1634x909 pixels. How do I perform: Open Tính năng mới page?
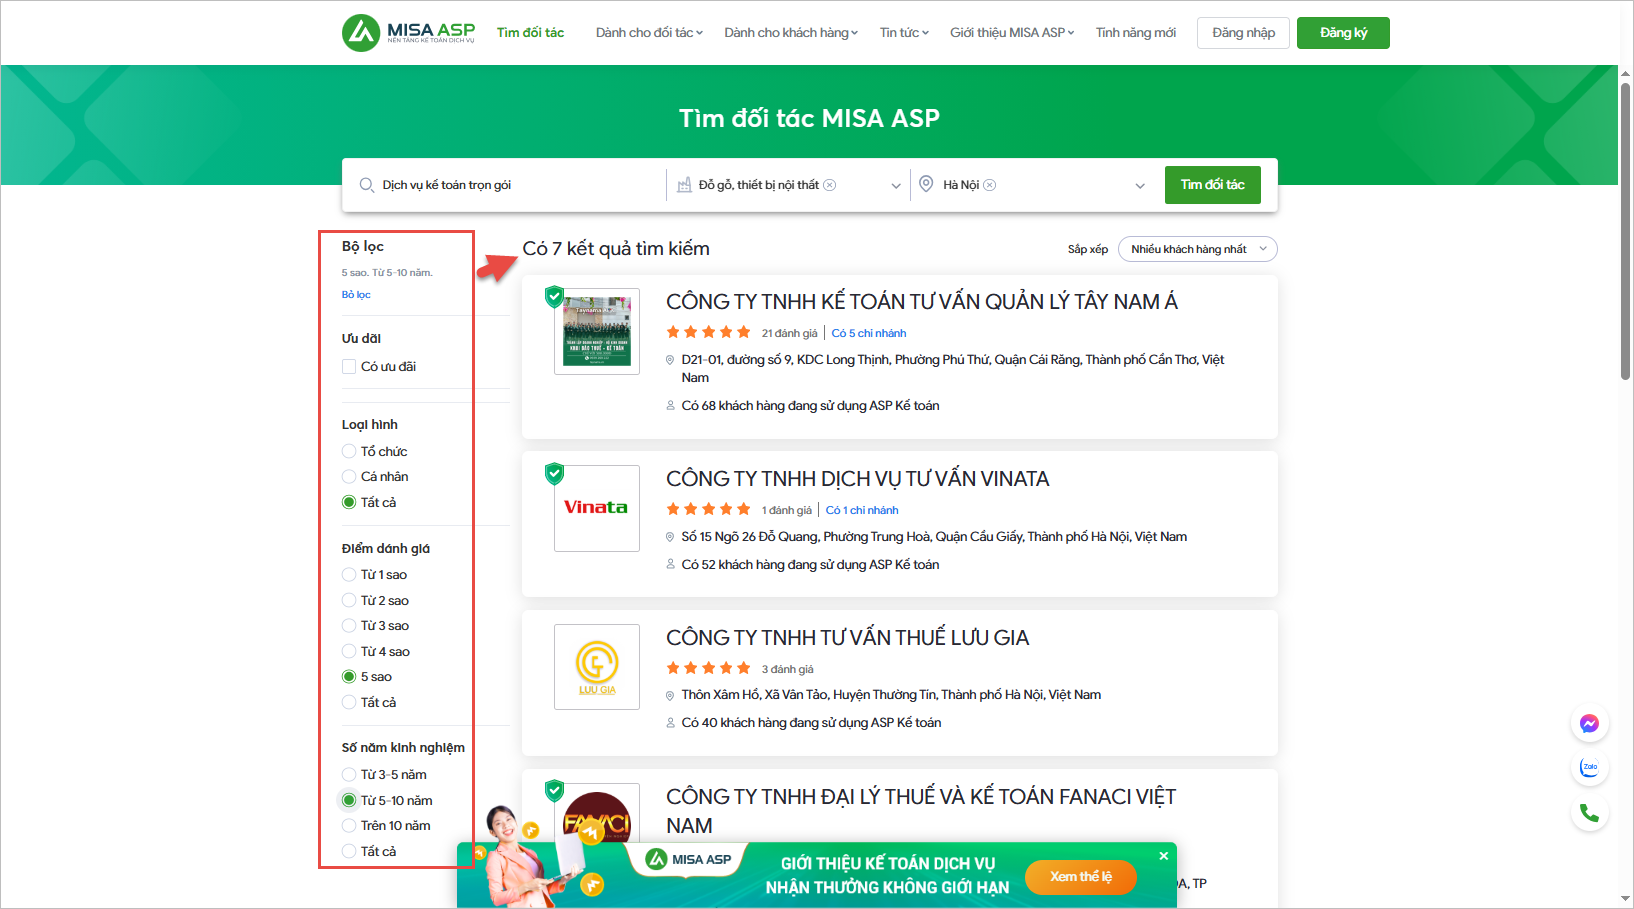click(x=1135, y=33)
